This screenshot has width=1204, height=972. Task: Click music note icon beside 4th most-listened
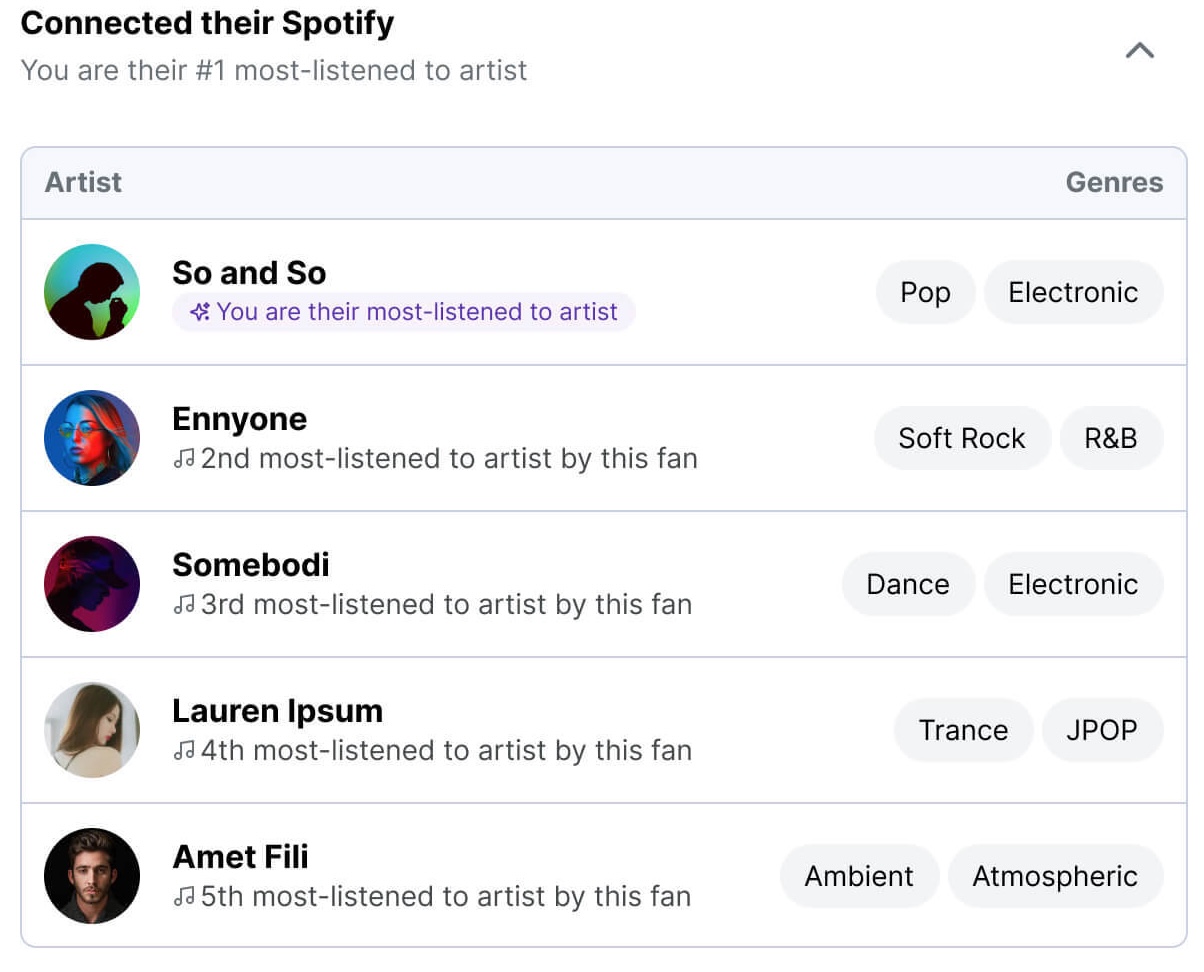click(x=184, y=751)
